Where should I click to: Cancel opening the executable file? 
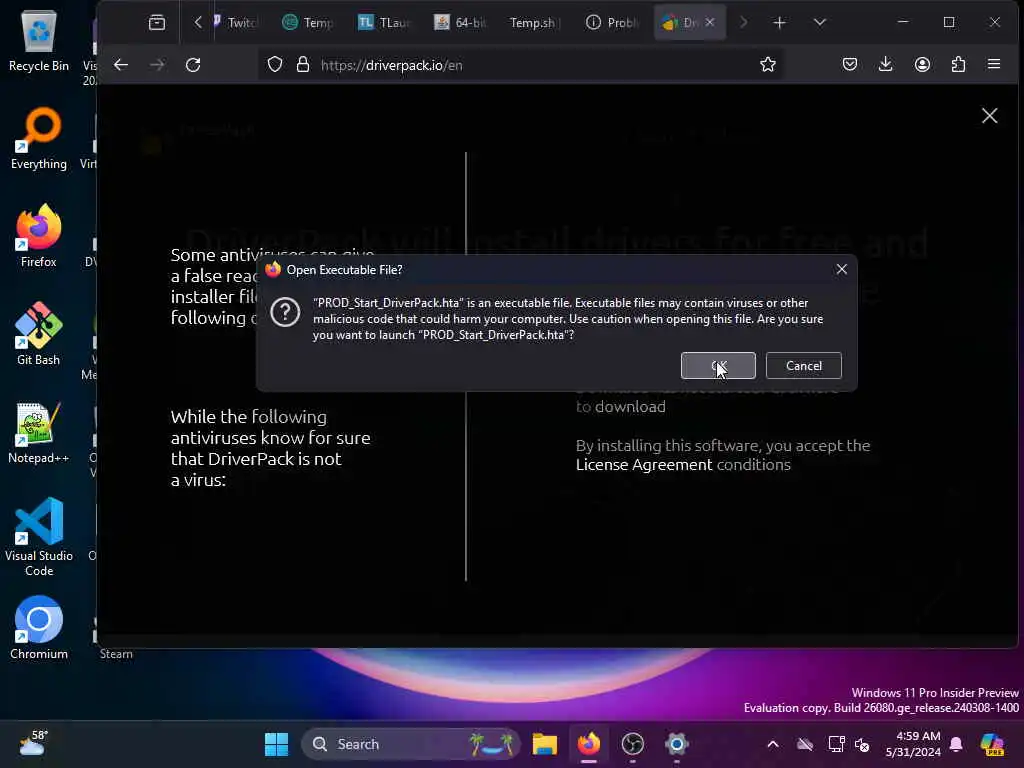pos(803,366)
